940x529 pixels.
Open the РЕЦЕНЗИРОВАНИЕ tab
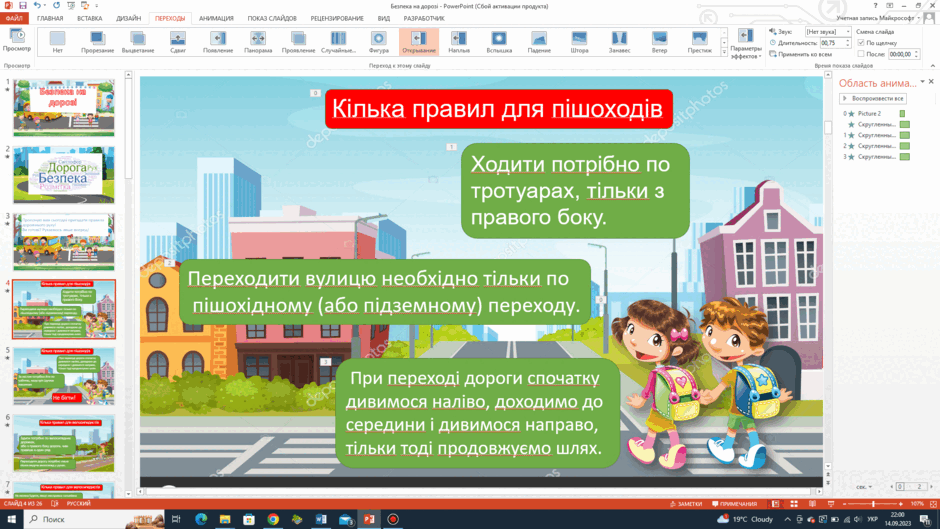click(337, 19)
